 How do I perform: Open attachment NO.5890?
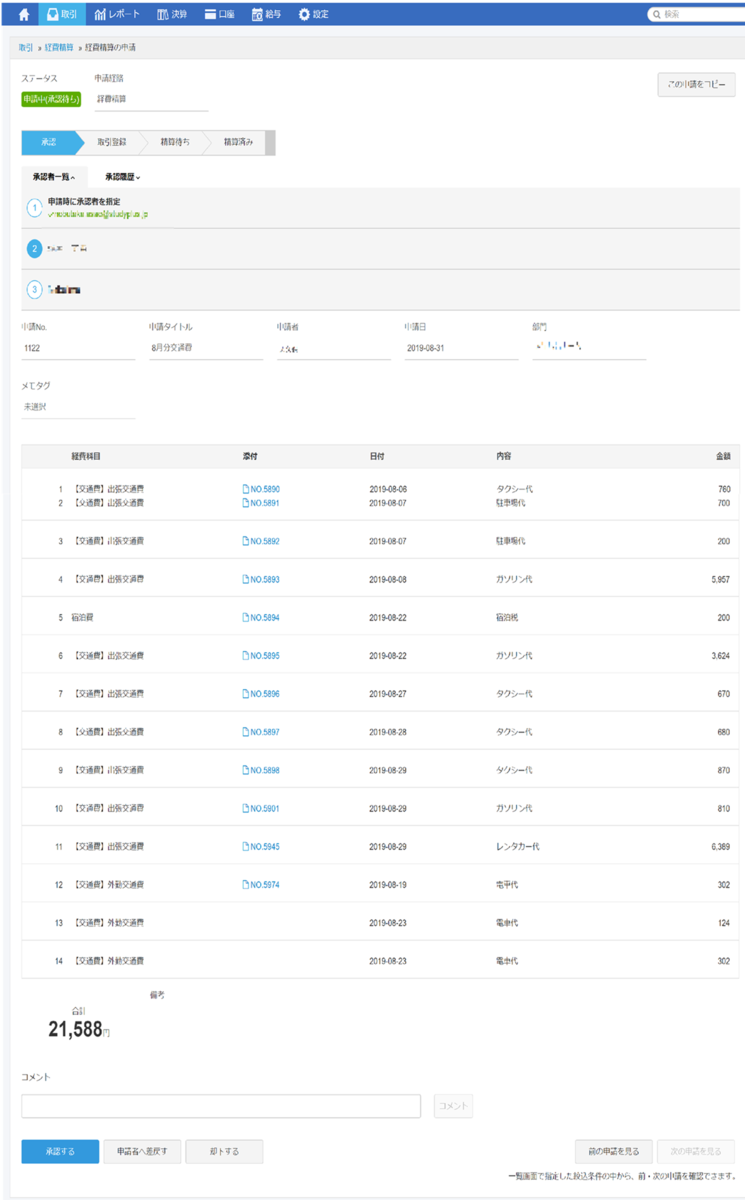point(261,489)
